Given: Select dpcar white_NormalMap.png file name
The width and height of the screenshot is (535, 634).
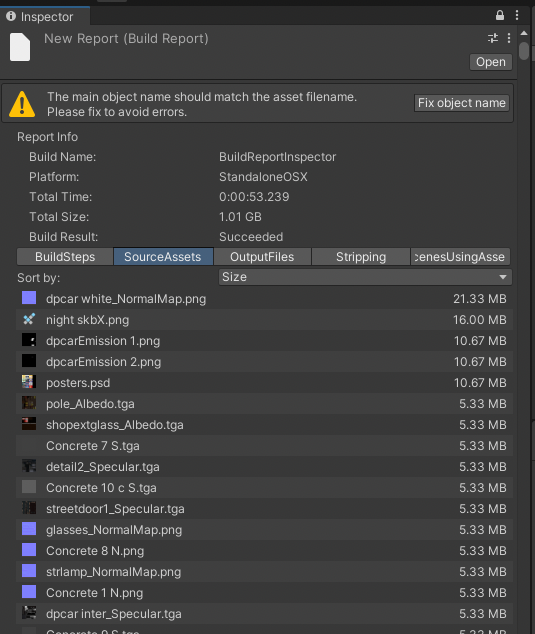Looking at the screenshot, I should 126,299.
